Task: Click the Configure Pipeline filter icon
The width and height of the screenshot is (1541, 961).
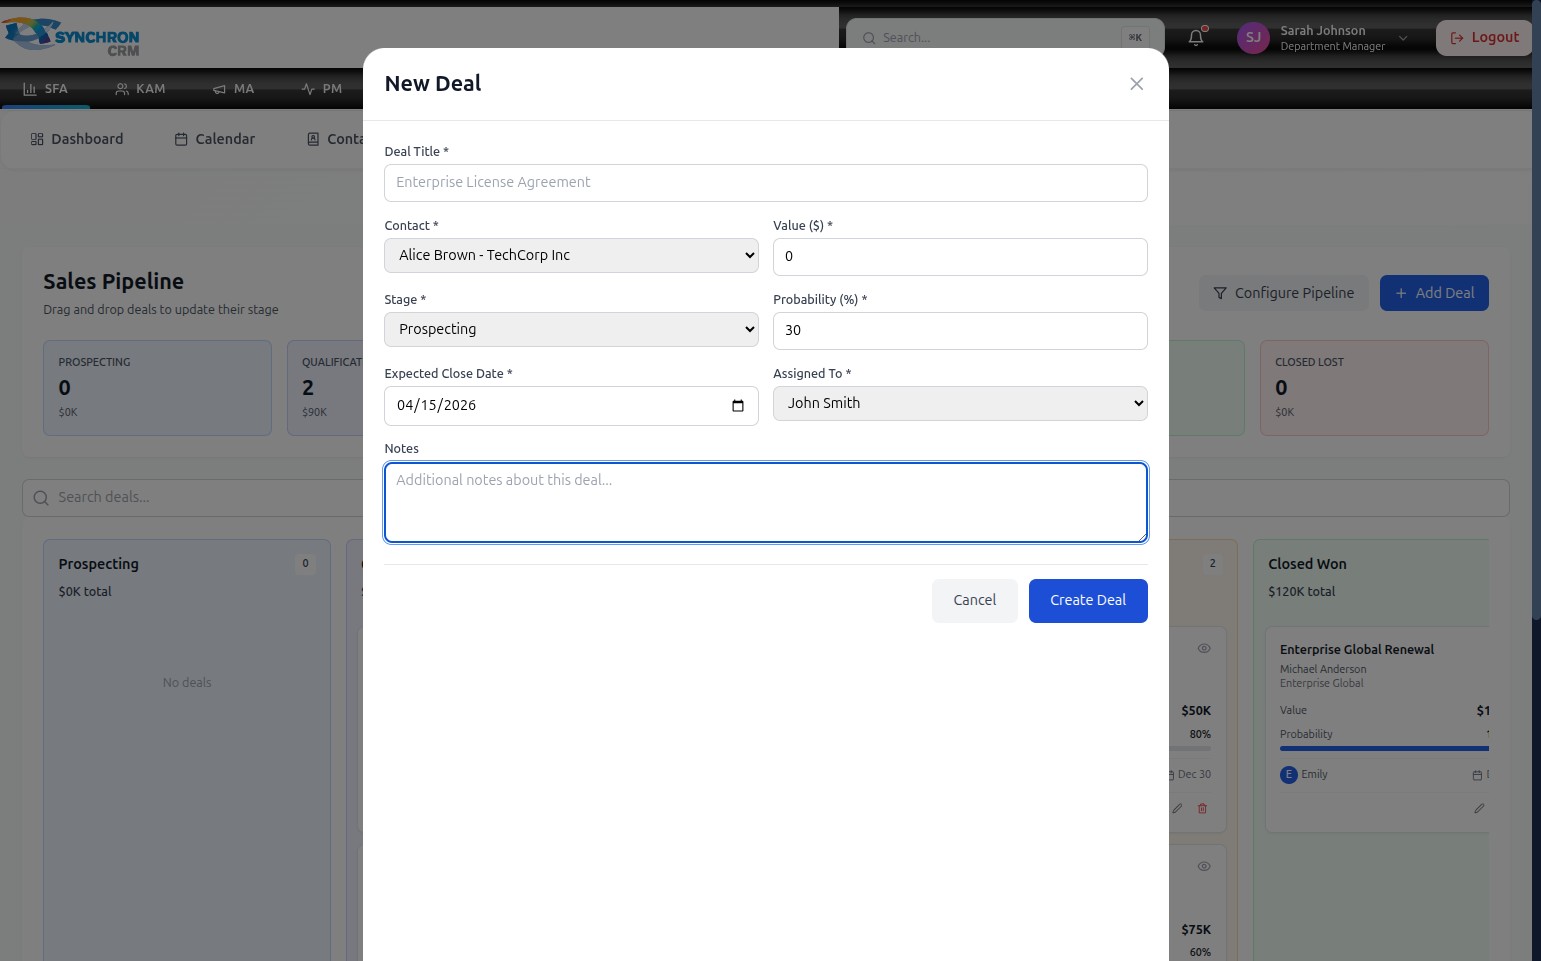Action: [1220, 293]
